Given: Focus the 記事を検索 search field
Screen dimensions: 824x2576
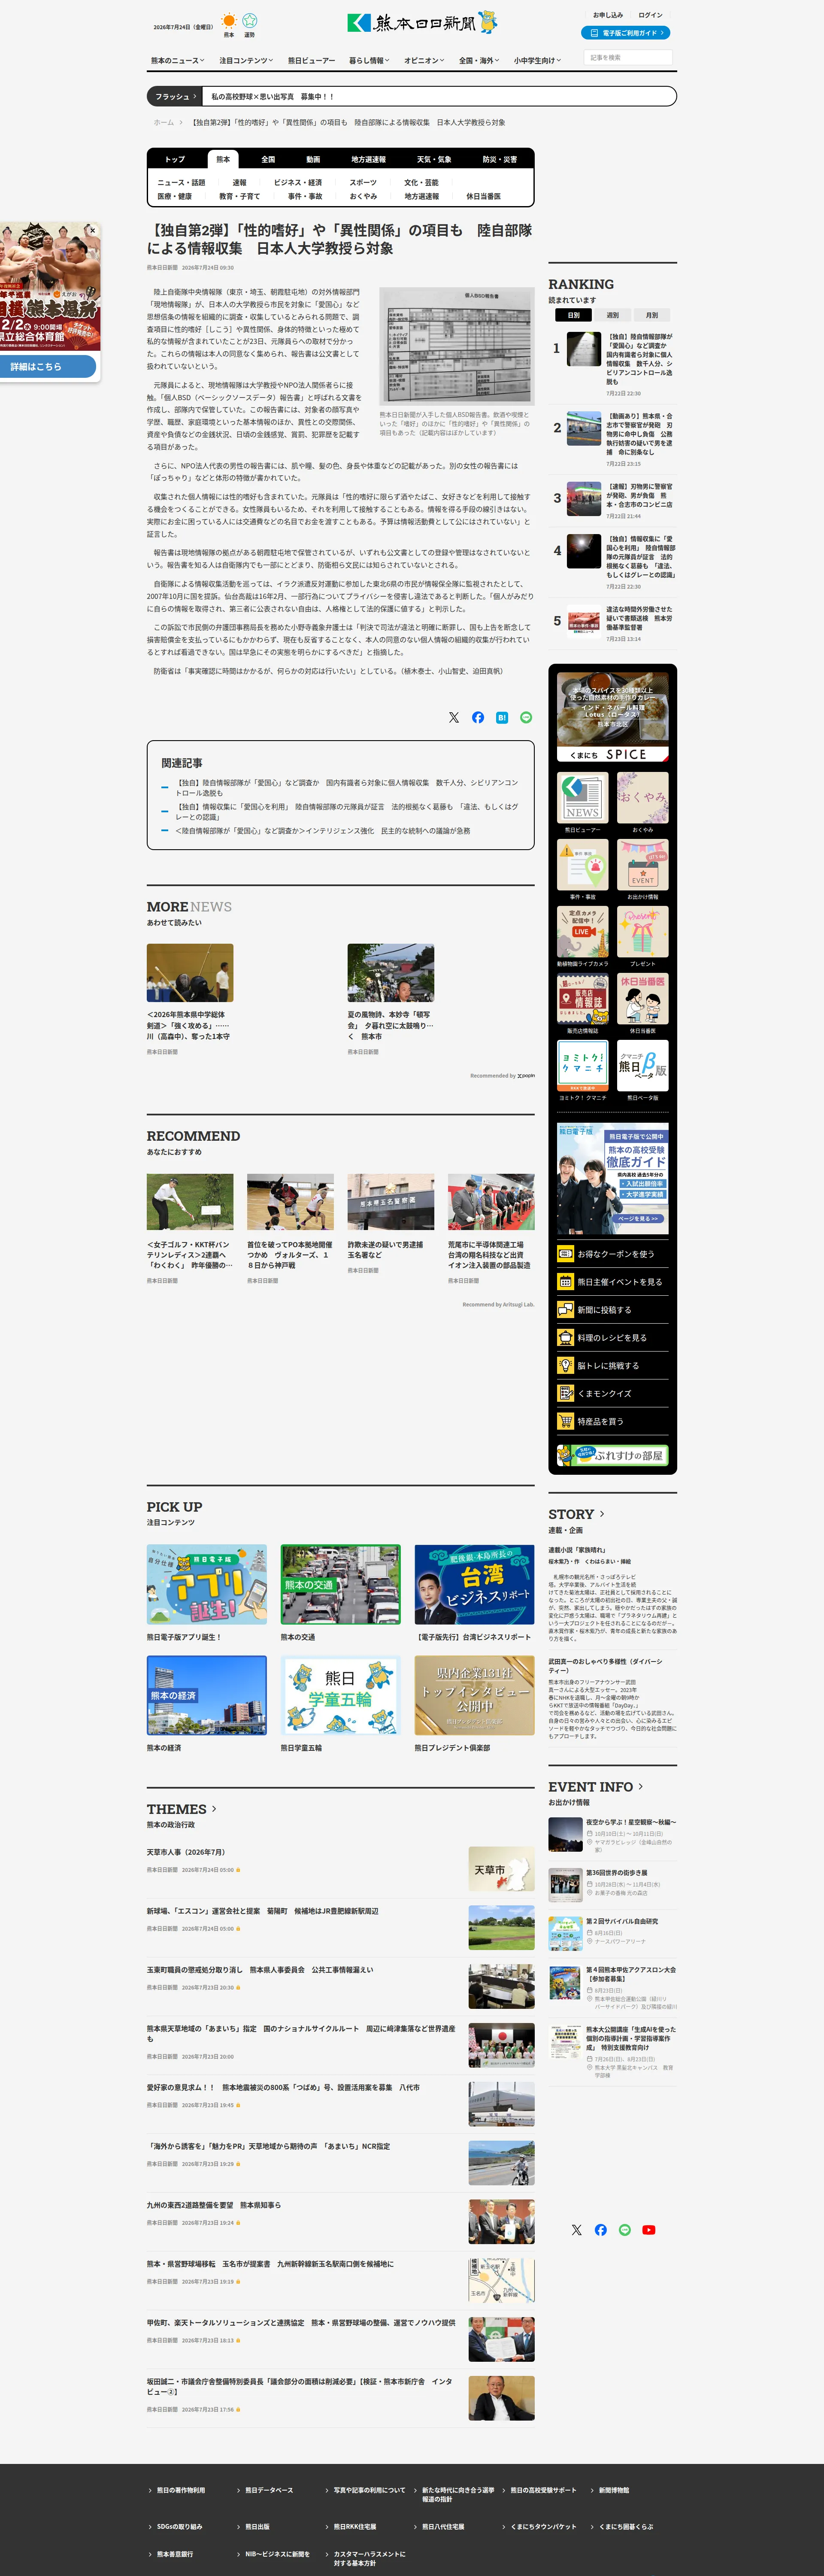Looking at the screenshot, I should pyautogui.click(x=628, y=58).
